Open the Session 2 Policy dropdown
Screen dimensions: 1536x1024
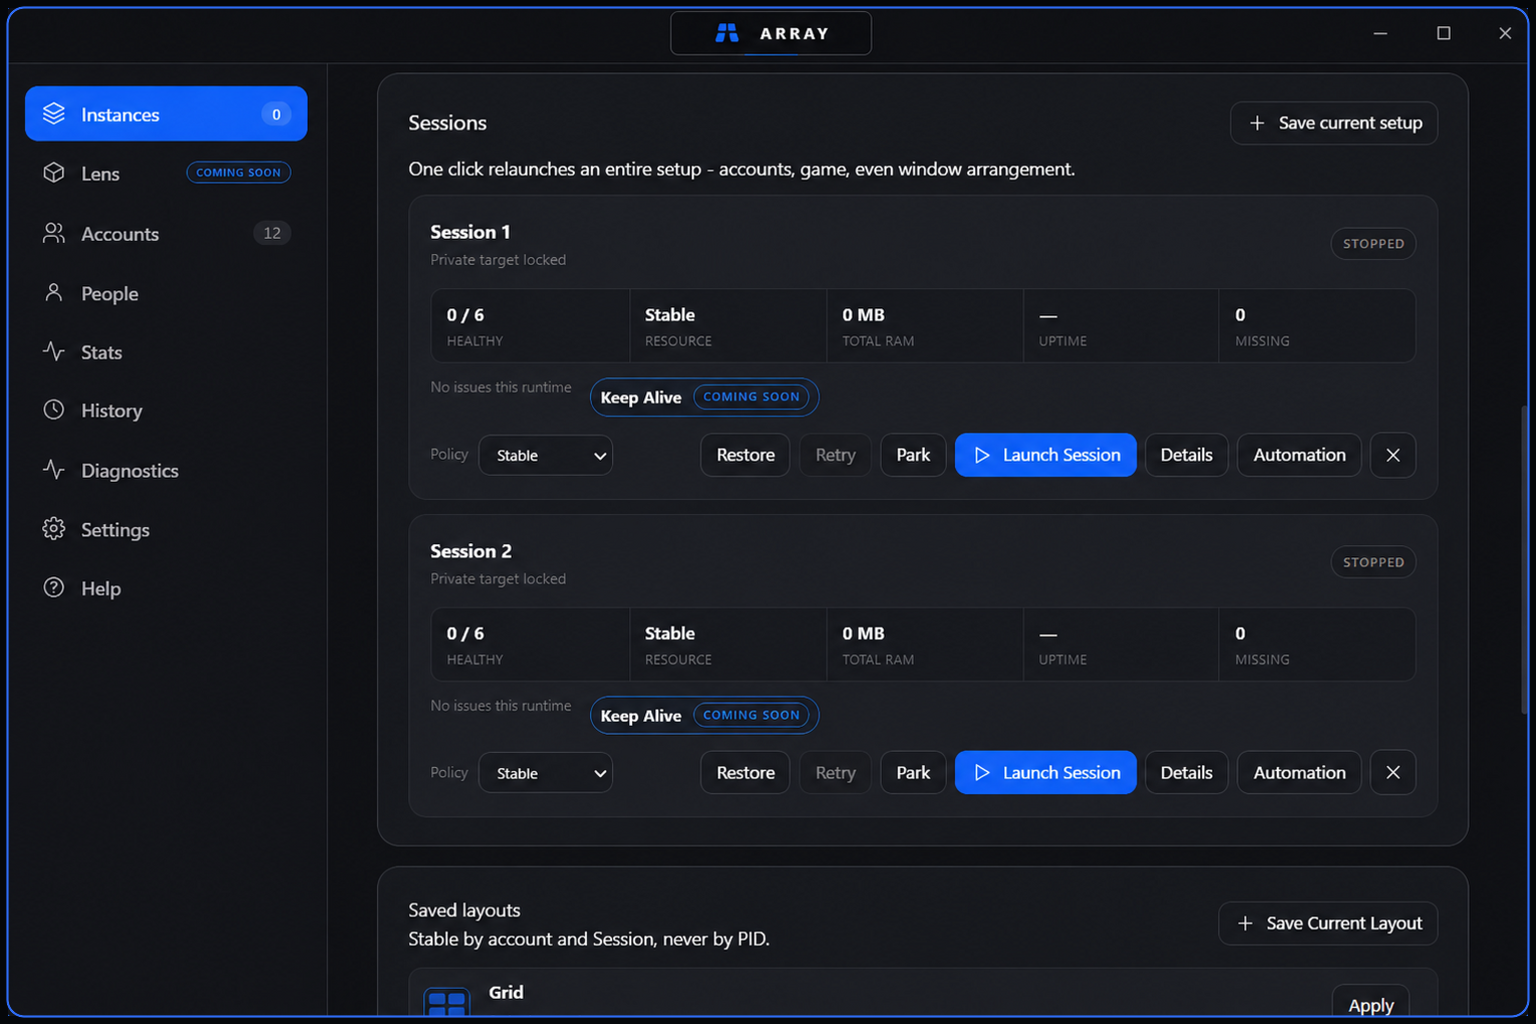[546, 773]
